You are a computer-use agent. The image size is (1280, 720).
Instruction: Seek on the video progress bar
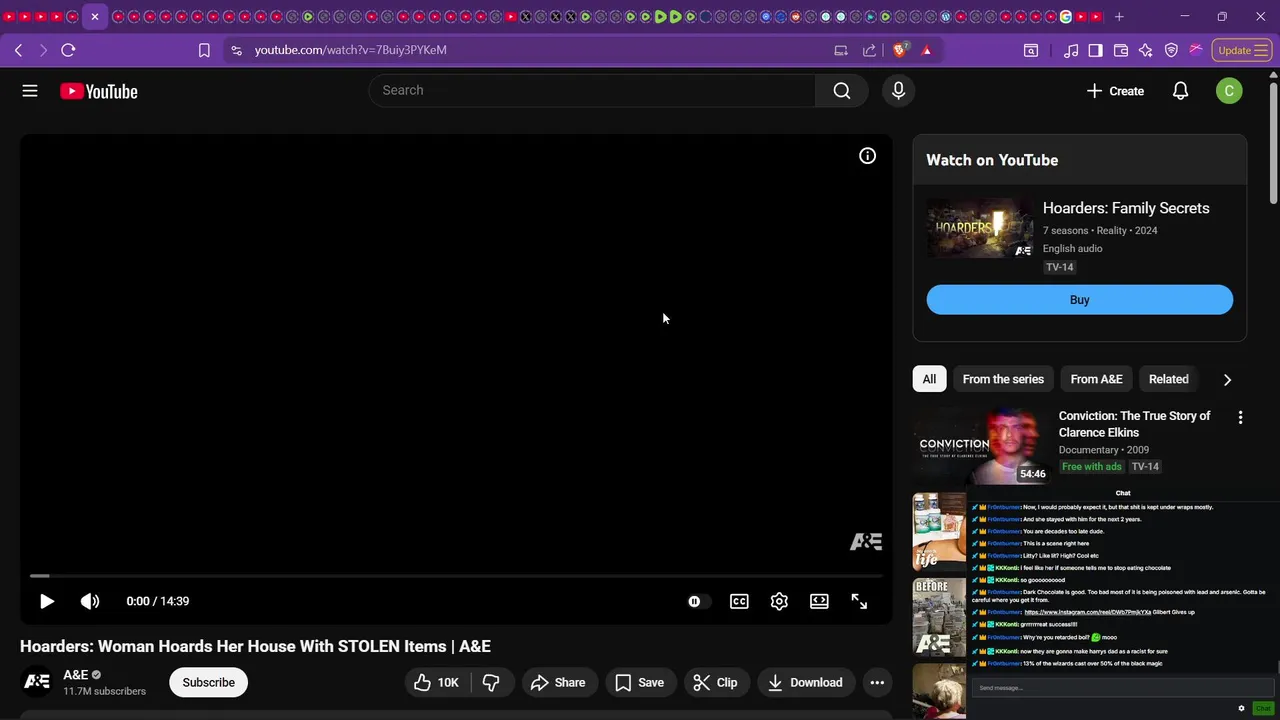[456, 576]
